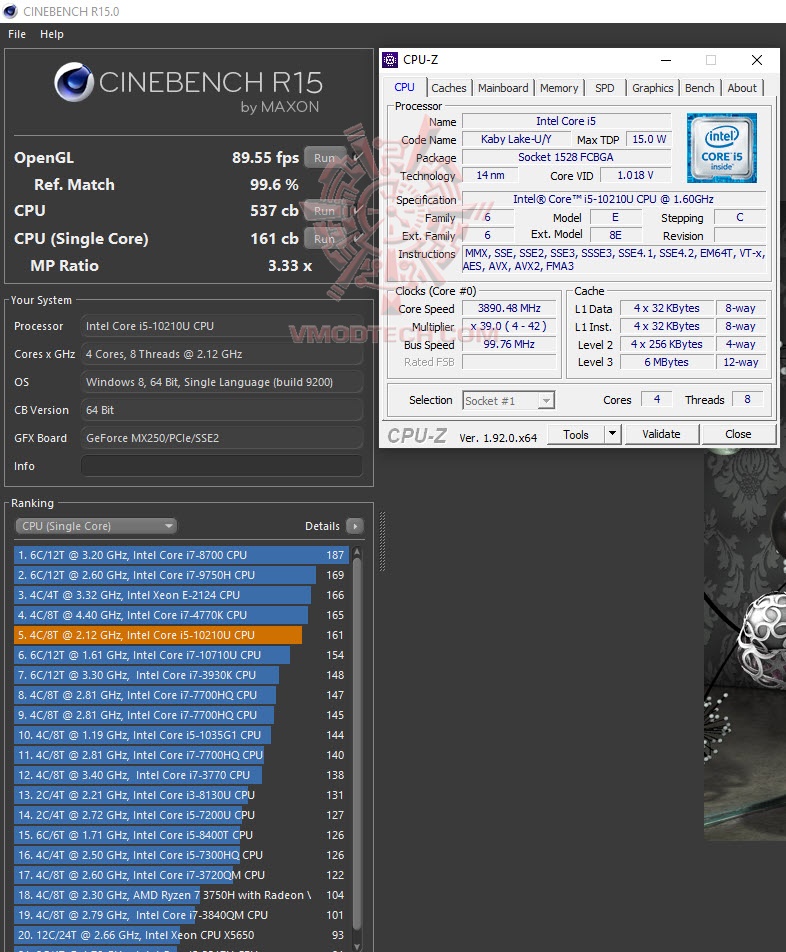Select ranking row Intel Core i7-9750H CPU

tap(181, 575)
